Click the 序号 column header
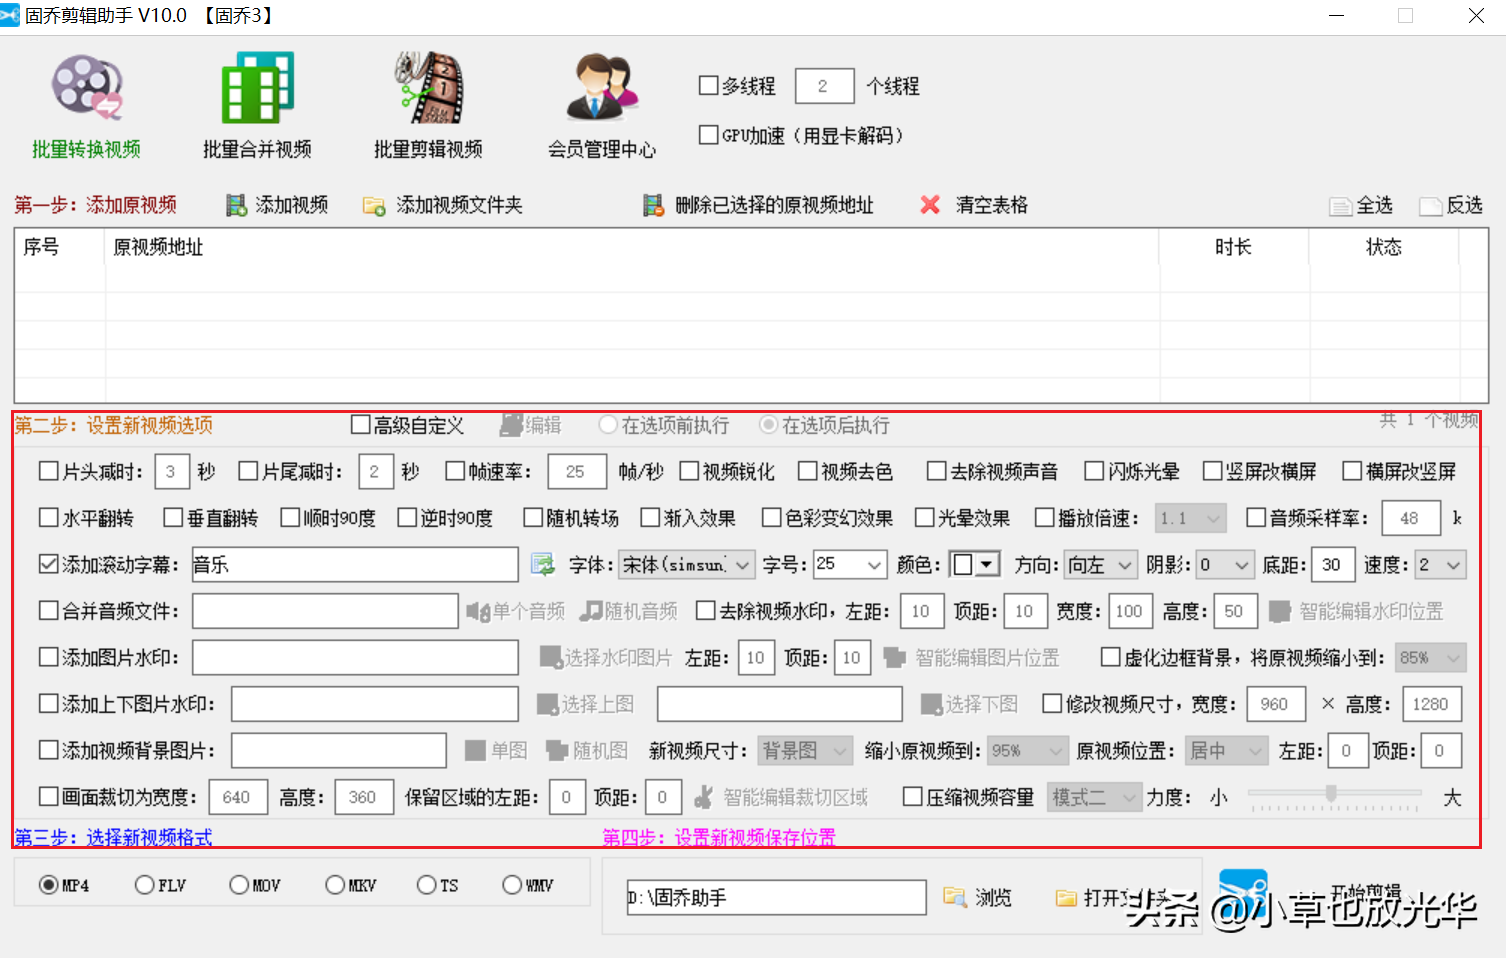This screenshot has height=958, width=1506. tap(58, 247)
